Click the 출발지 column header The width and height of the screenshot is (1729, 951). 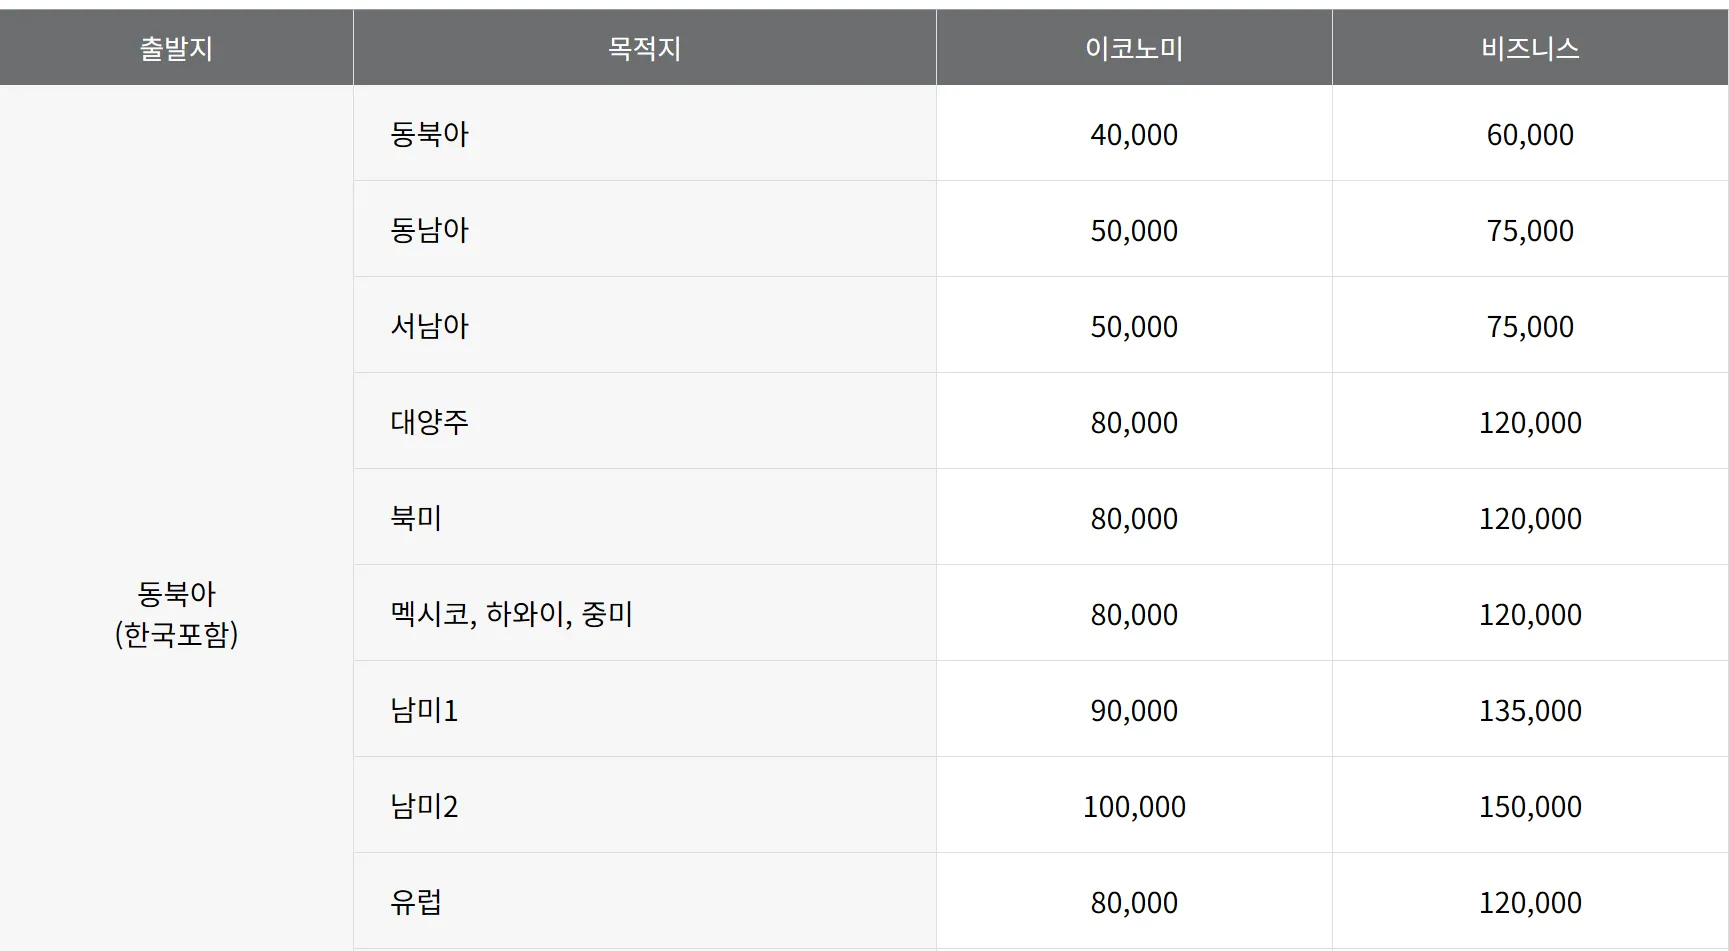pos(176,48)
